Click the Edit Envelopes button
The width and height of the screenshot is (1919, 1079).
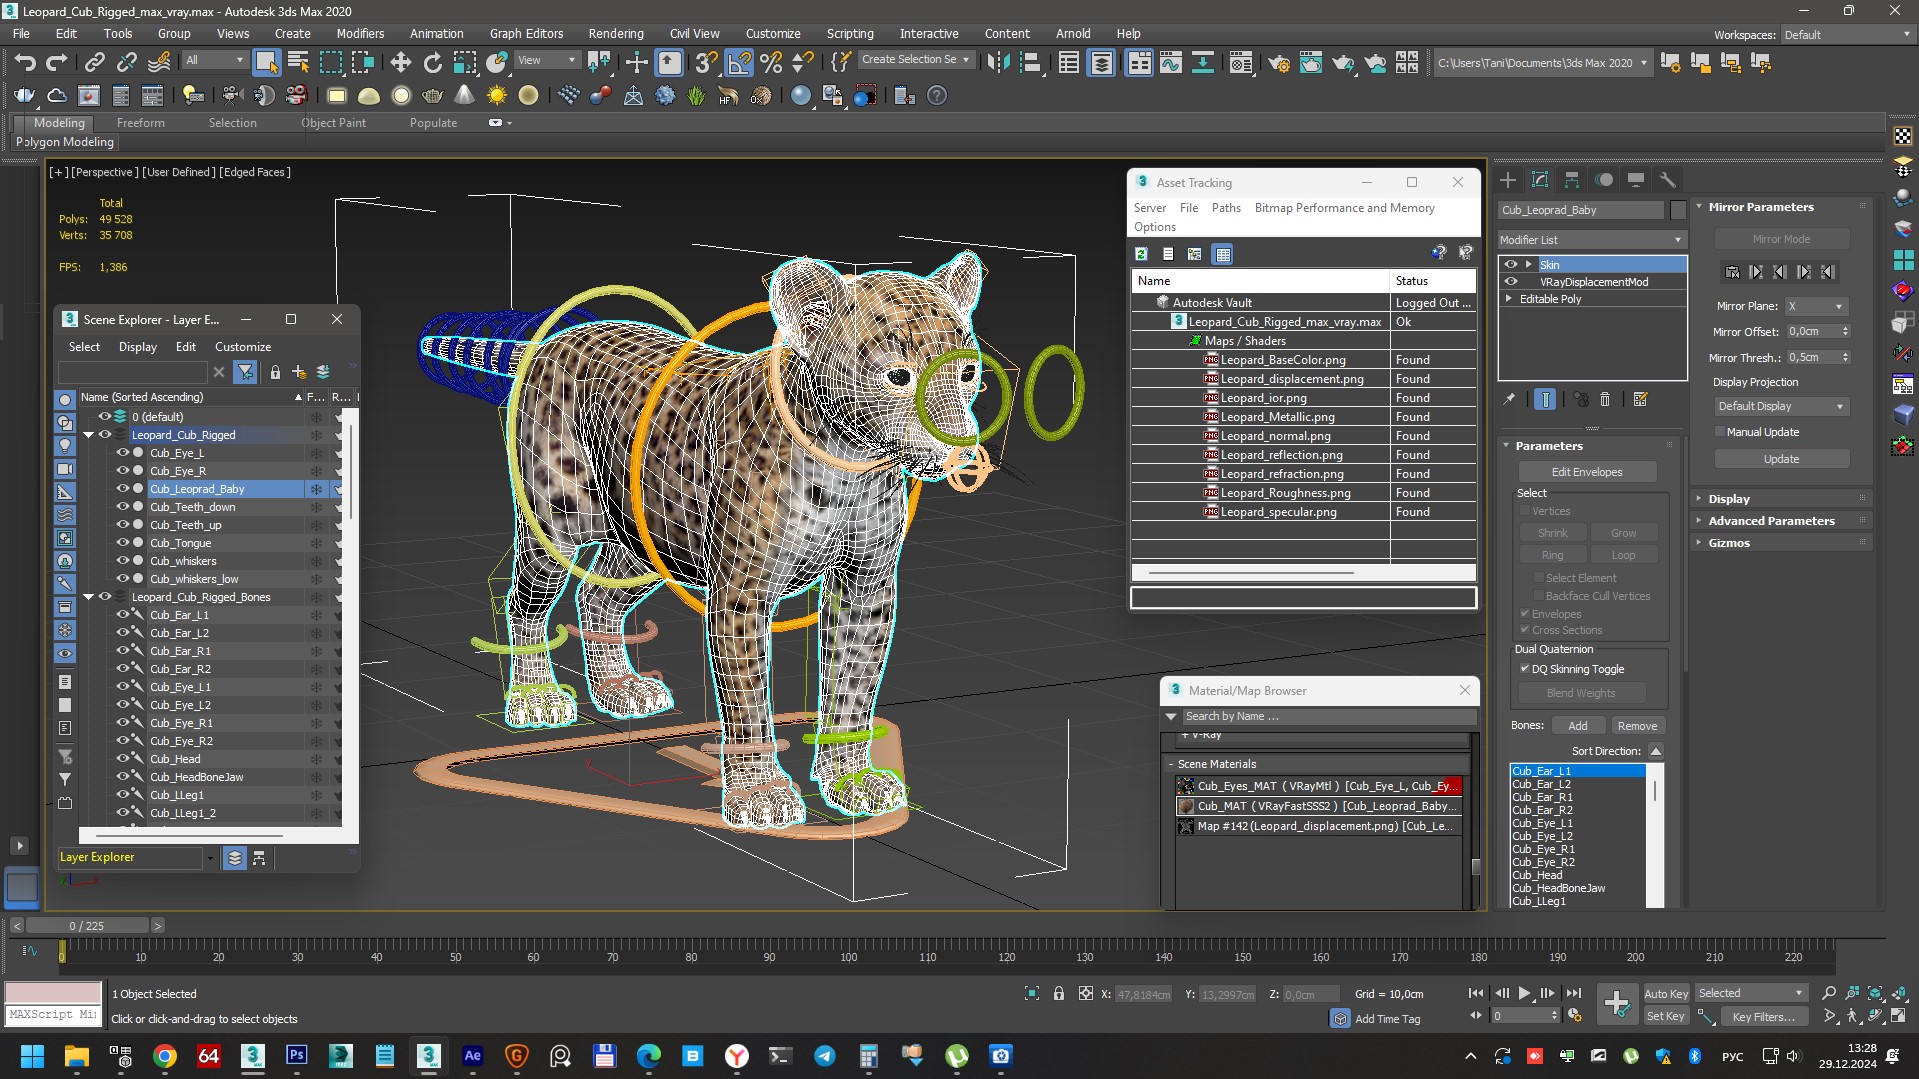pyautogui.click(x=1587, y=472)
